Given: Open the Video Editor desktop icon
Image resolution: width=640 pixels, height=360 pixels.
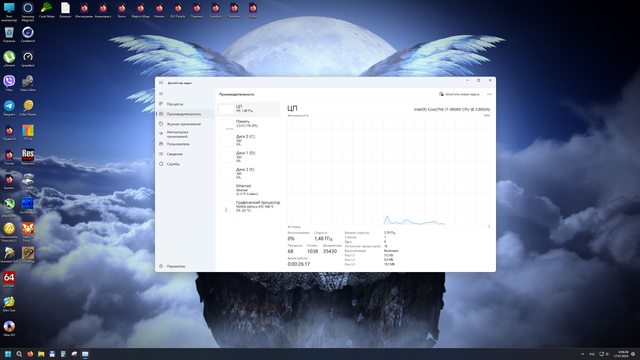Looking at the screenshot, I should (x=28, y=83).
